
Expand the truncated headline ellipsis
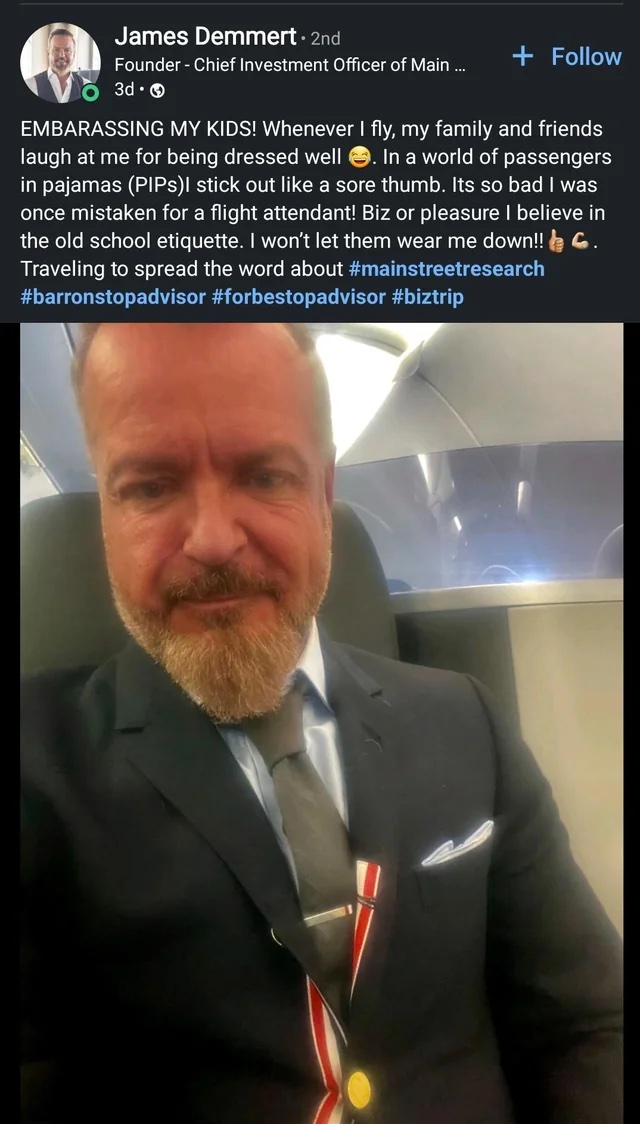(460, 65)
